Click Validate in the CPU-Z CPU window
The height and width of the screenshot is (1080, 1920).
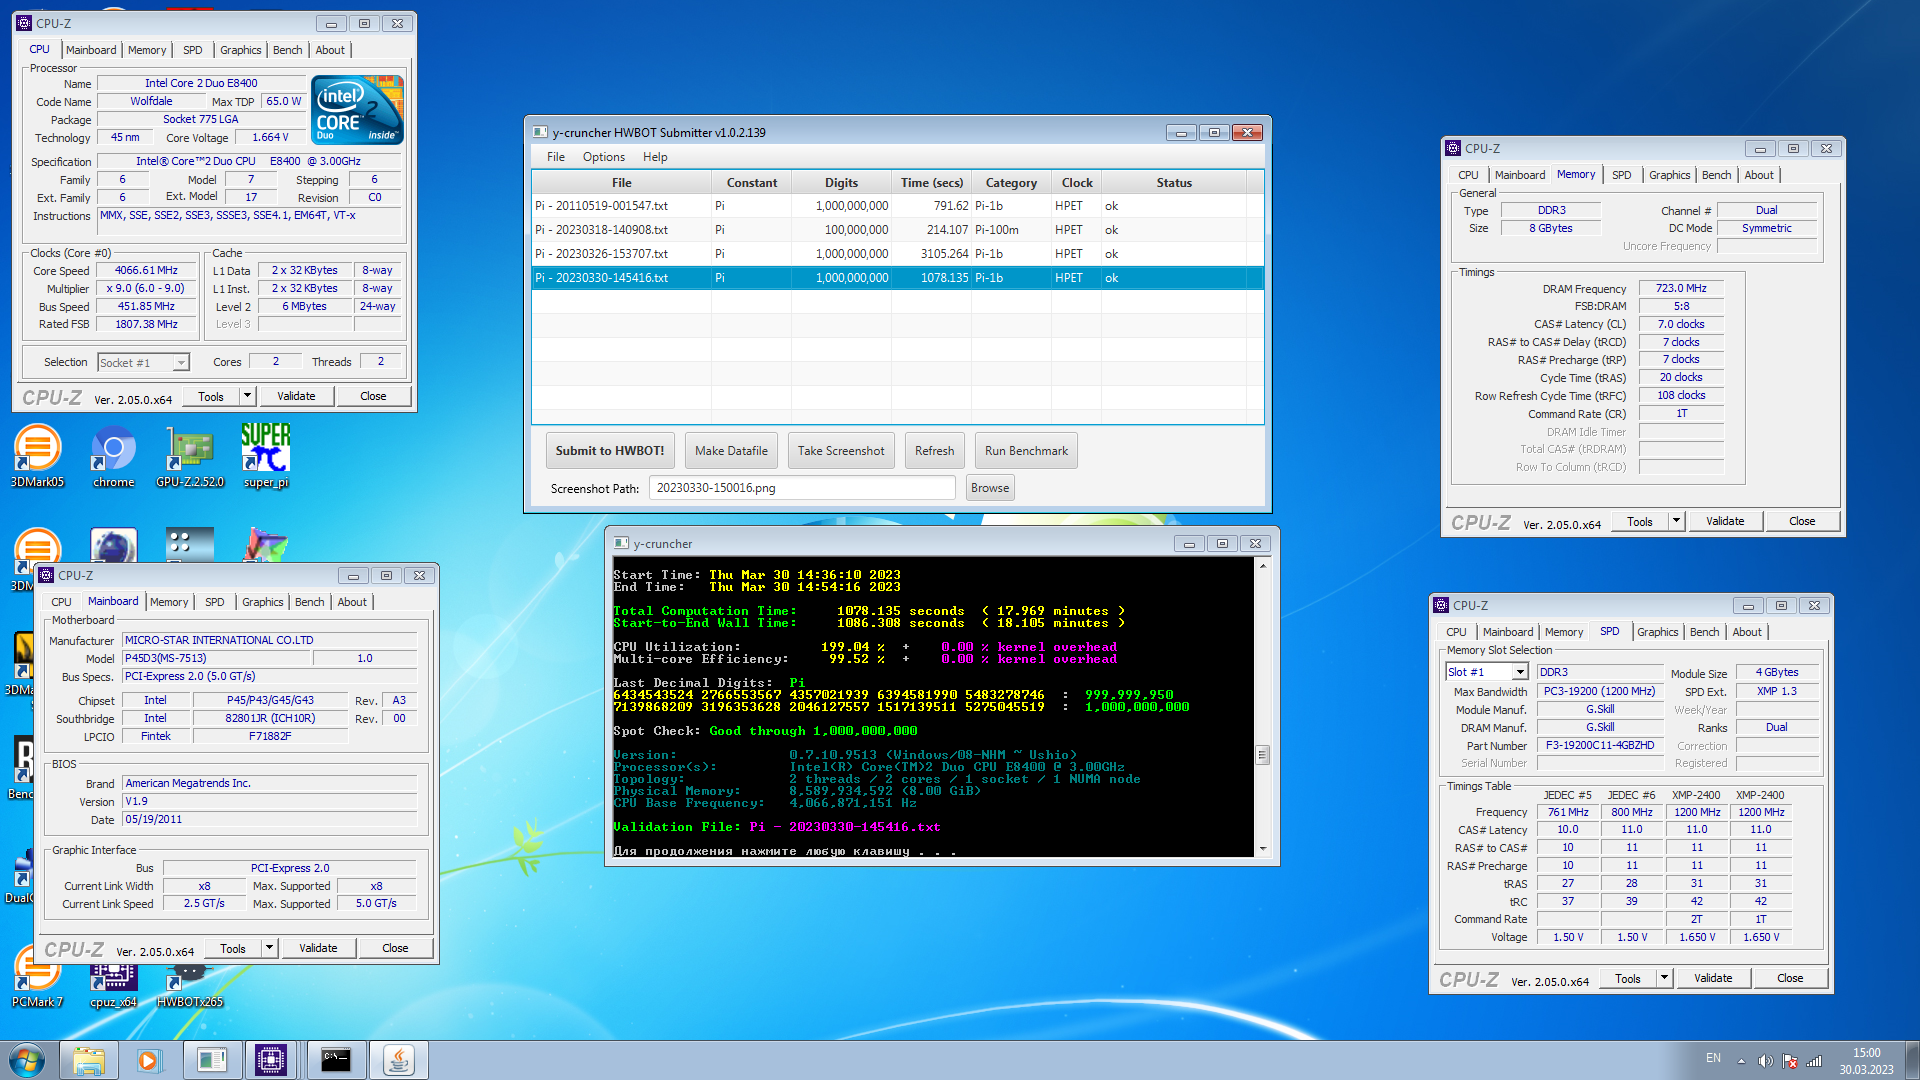click(x=296, y=396)
